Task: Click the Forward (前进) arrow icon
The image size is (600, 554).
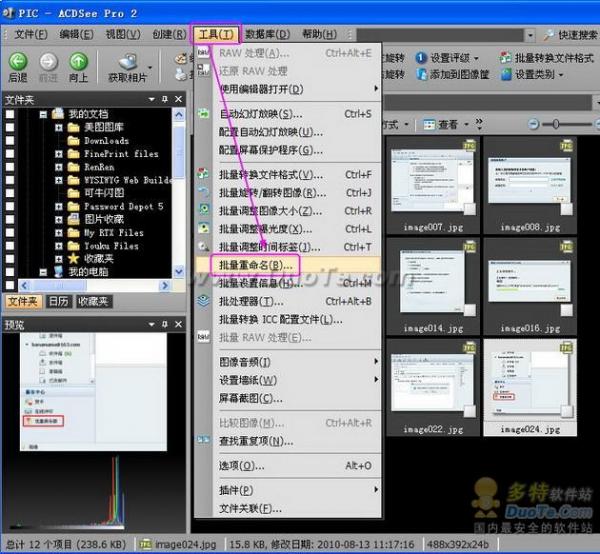Action: tap(48, 62)
